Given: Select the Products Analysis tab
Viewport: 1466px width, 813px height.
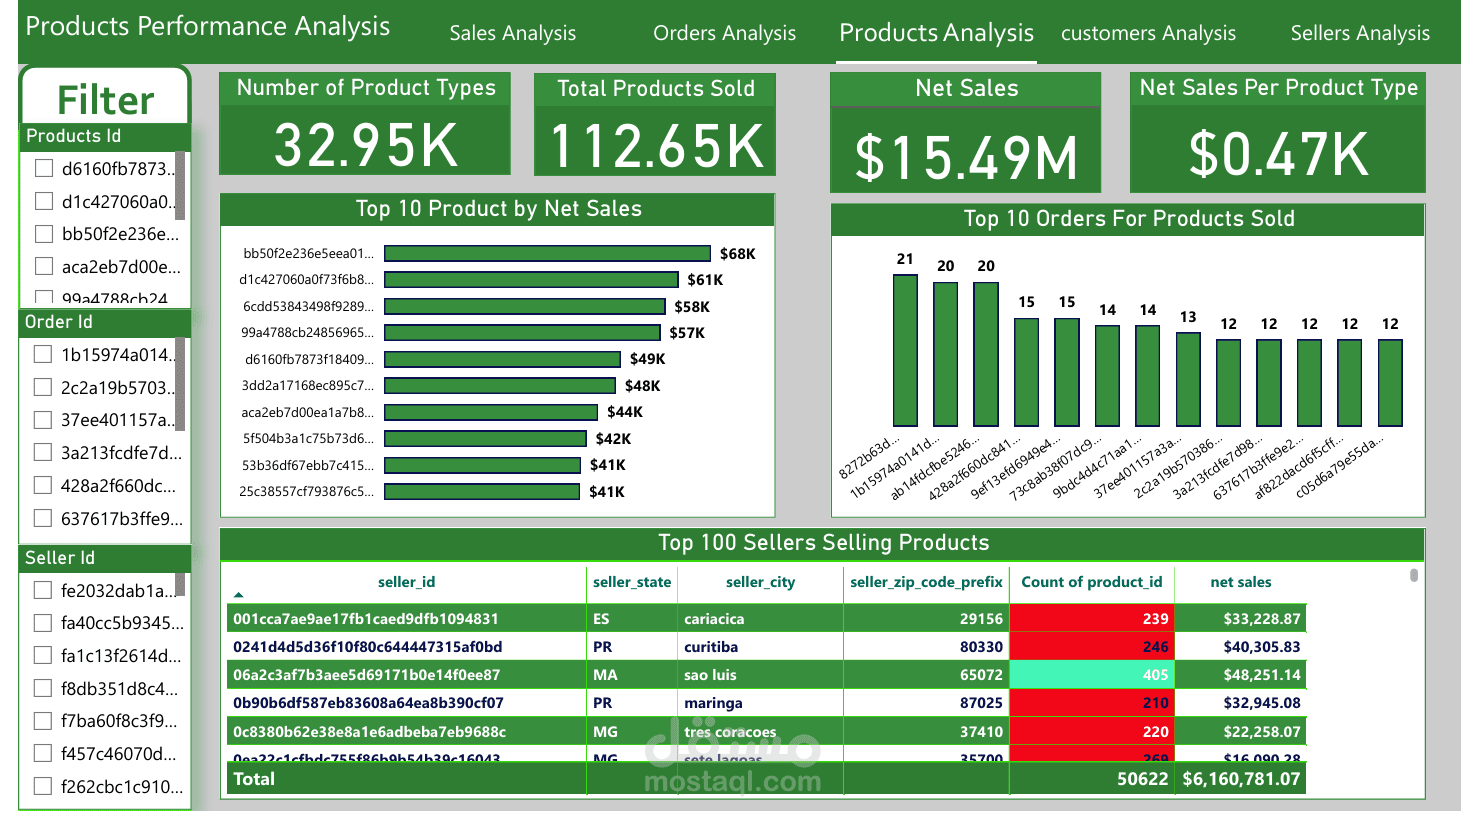Looking at the screenshot, I should (x=936, y=33).
